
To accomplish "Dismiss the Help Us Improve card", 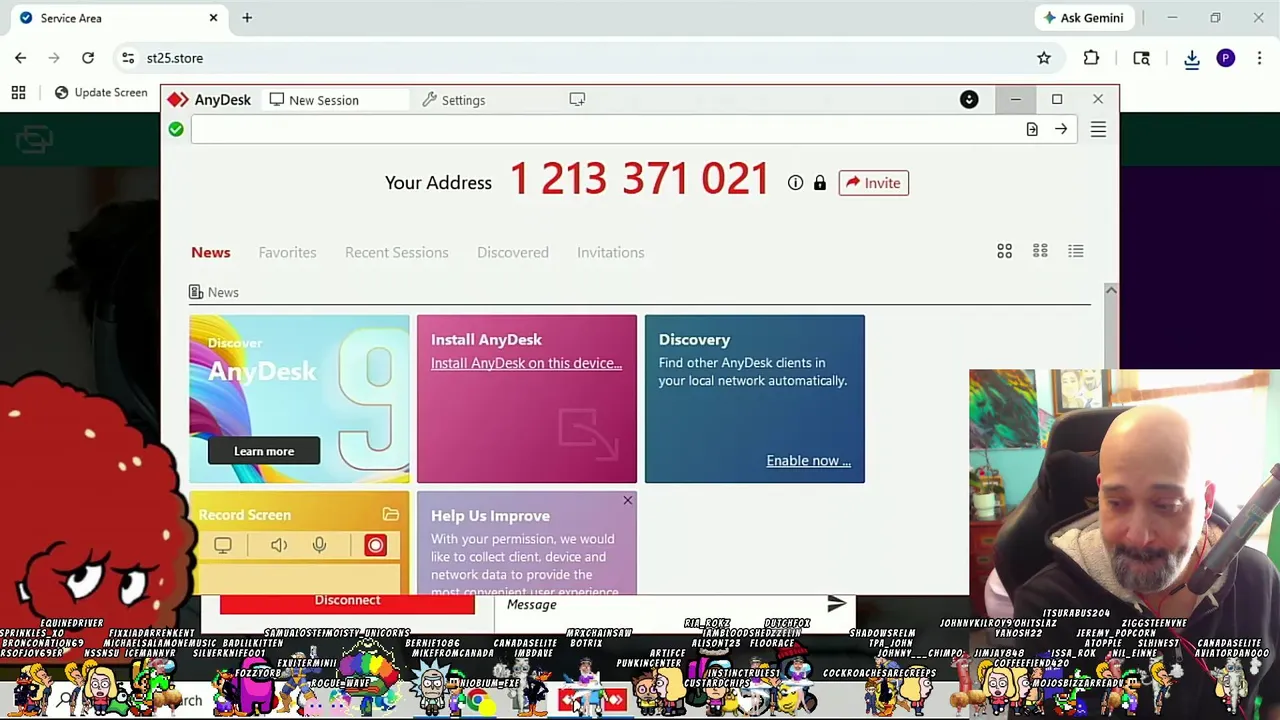I will click(x=627, y=500).
